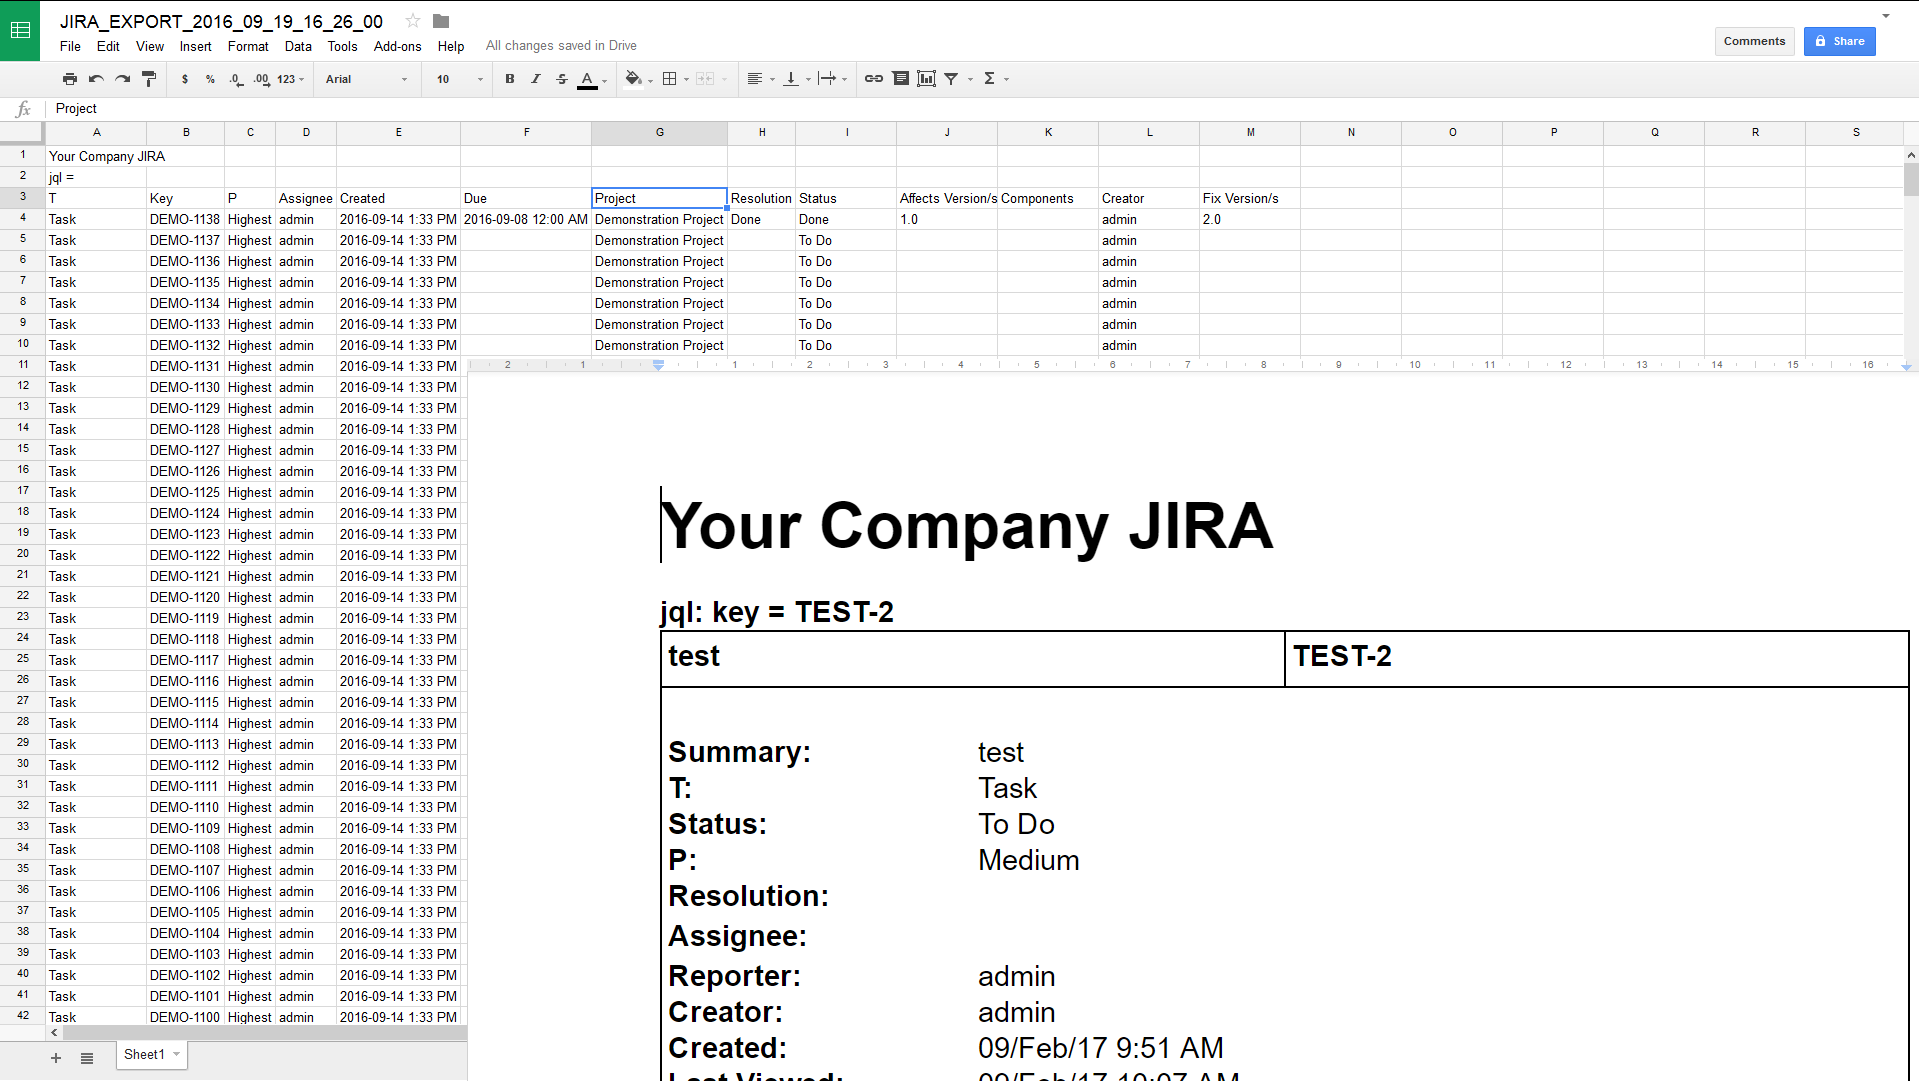Open the Google Sheets home icon
Image resolution: width=1919 pixels, height=1084 pixels.
click(x=20, y=30)
